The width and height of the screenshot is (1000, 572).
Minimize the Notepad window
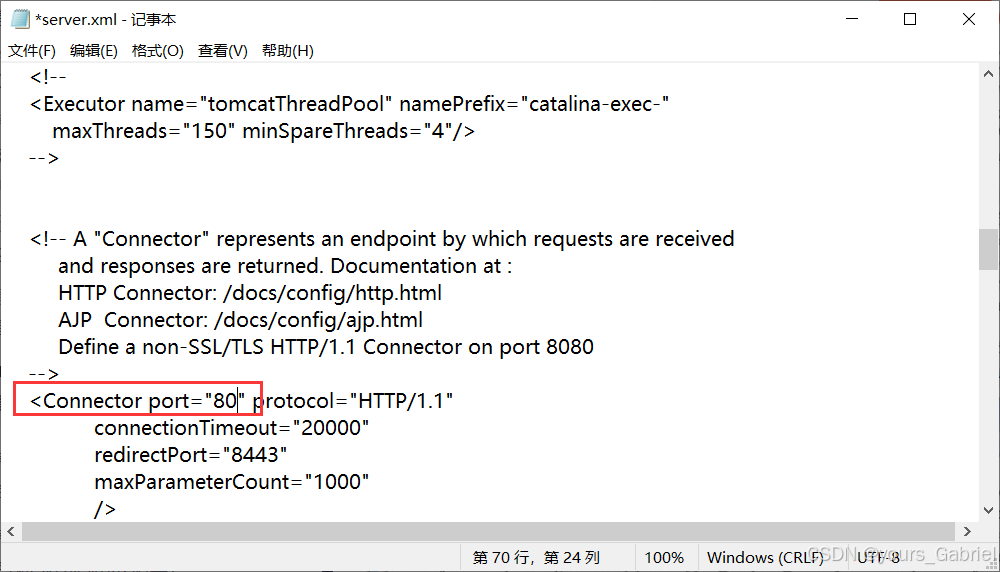pos(851,19)
